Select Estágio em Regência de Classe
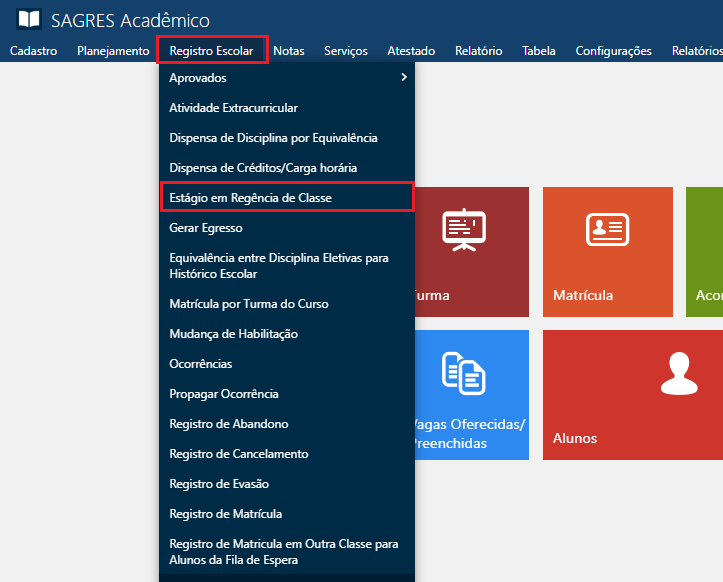 click(250, 198)
